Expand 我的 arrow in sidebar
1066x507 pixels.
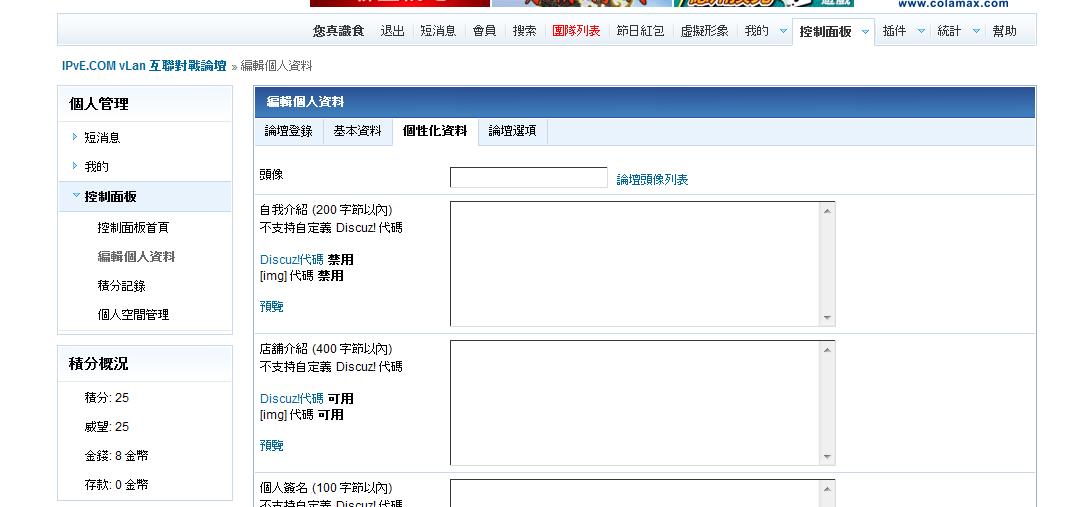point(75,166)
